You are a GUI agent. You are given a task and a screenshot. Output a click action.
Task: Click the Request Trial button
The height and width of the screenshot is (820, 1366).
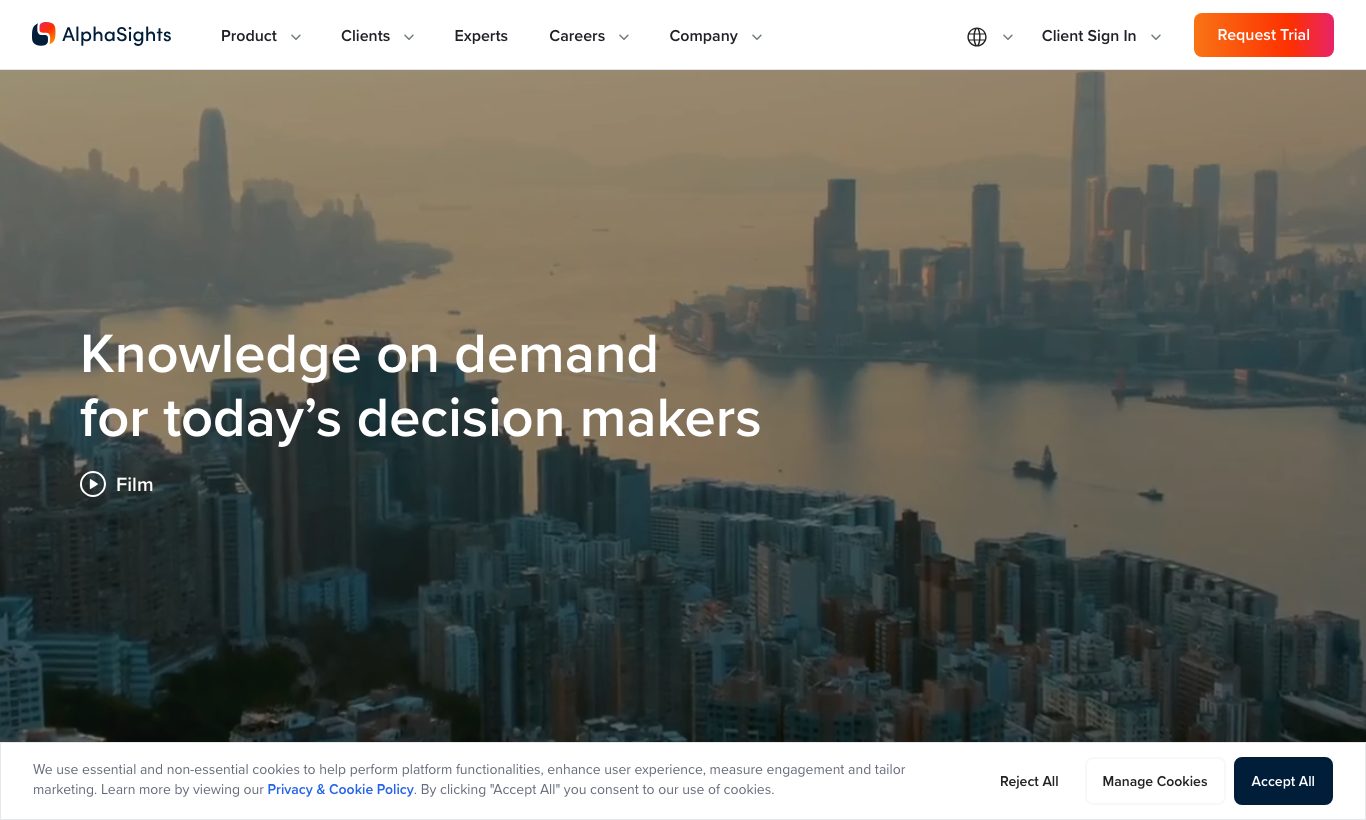[1264, 35]
